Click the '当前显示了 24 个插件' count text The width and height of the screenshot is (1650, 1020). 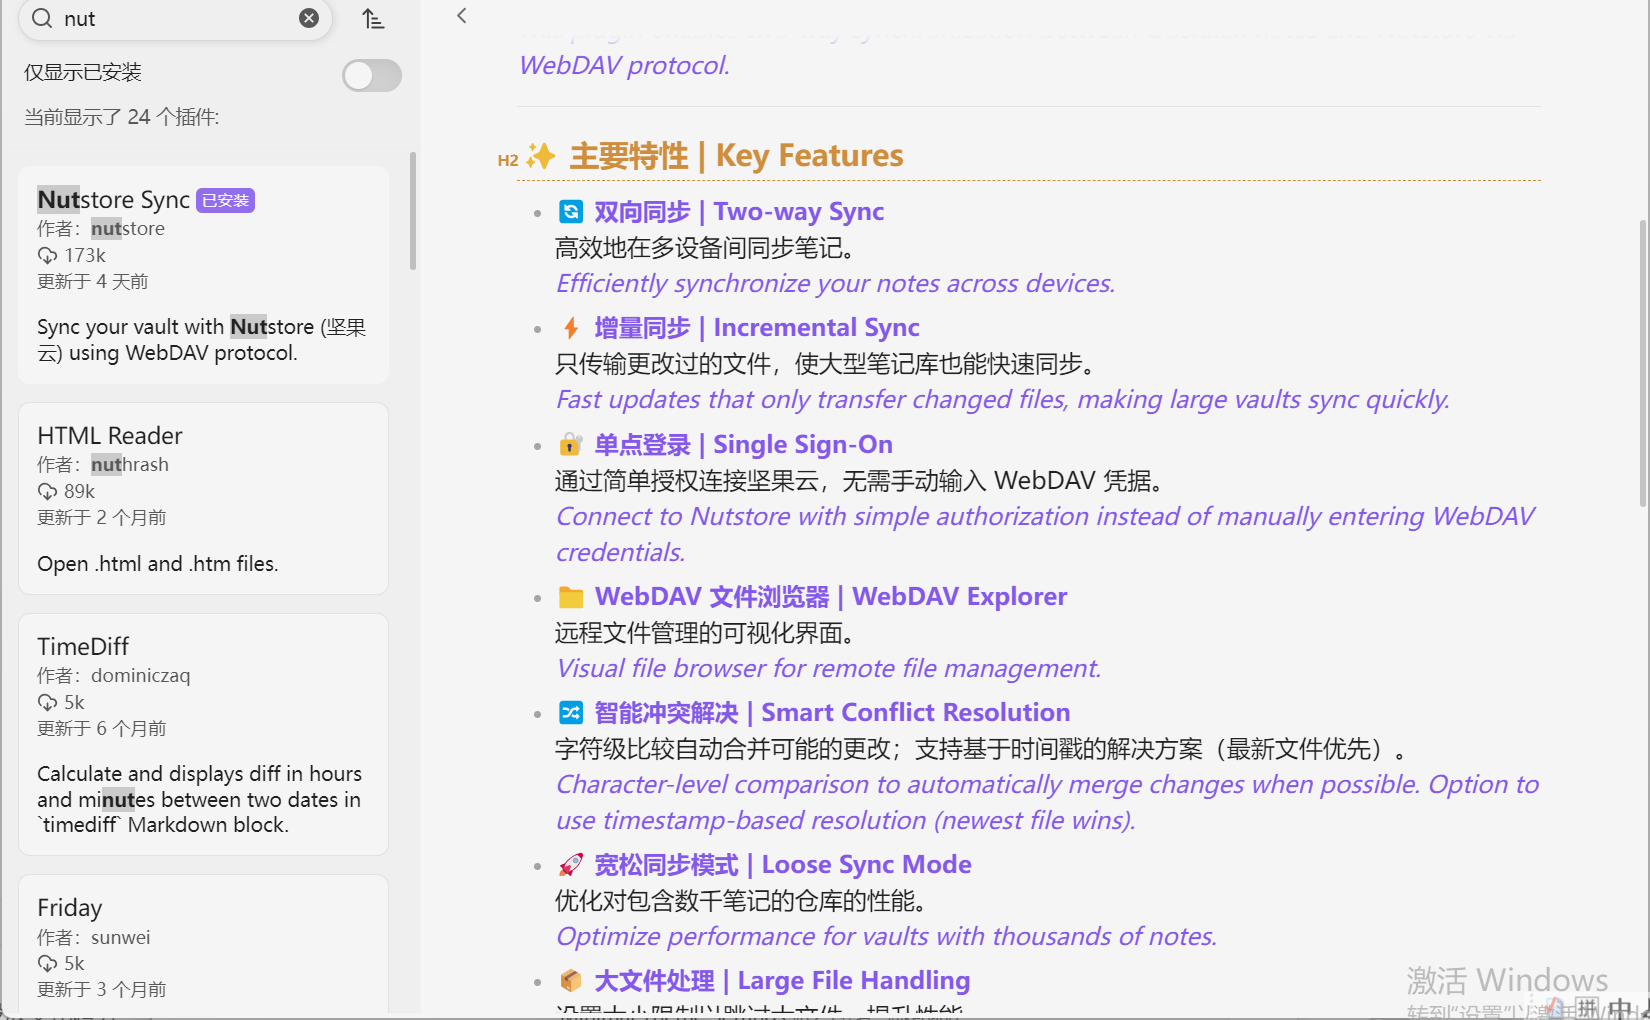[122, 117]
